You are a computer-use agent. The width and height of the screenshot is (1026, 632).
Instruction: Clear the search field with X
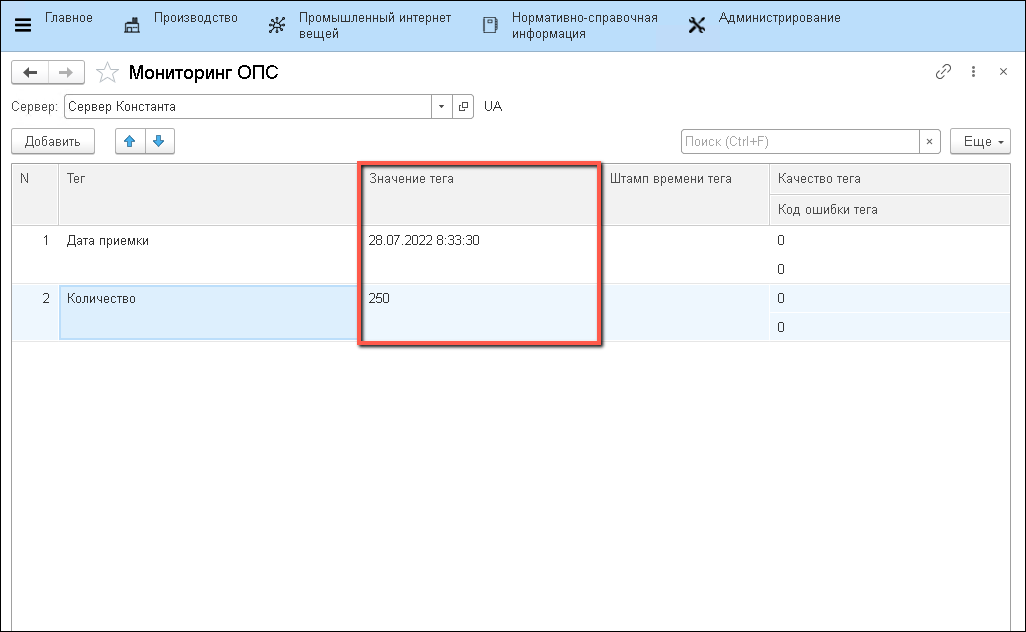coord(930,142)
